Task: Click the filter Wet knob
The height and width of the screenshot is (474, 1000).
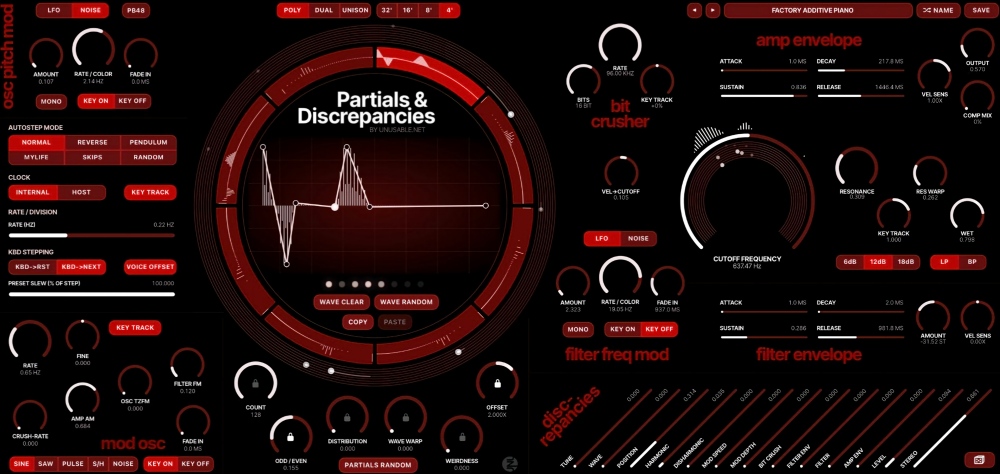Action: pos(967,216)
